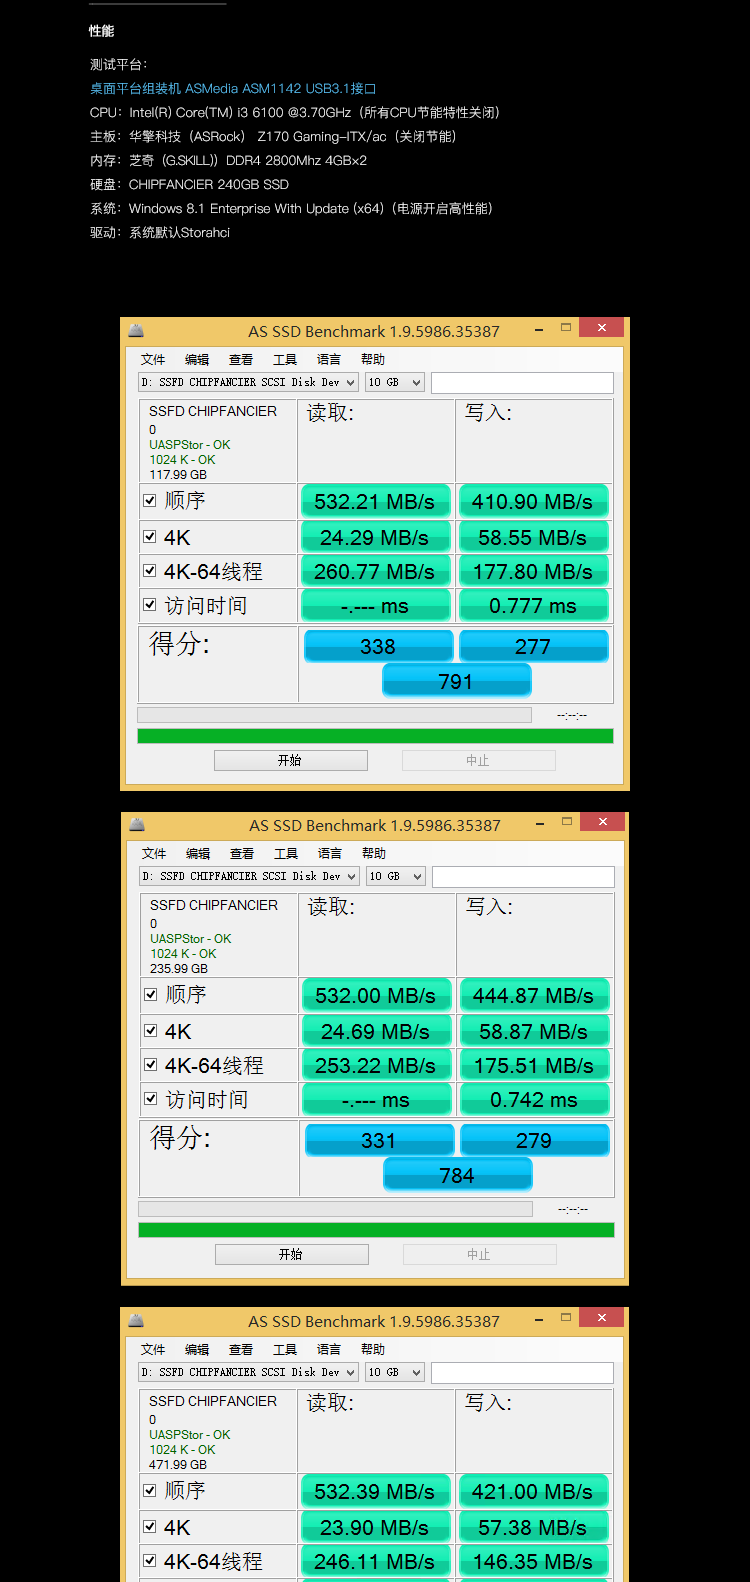Click the empty text field in the 235.99 GB window
The height and width of the screenshot is (1582, 750).
click(523, 876)
